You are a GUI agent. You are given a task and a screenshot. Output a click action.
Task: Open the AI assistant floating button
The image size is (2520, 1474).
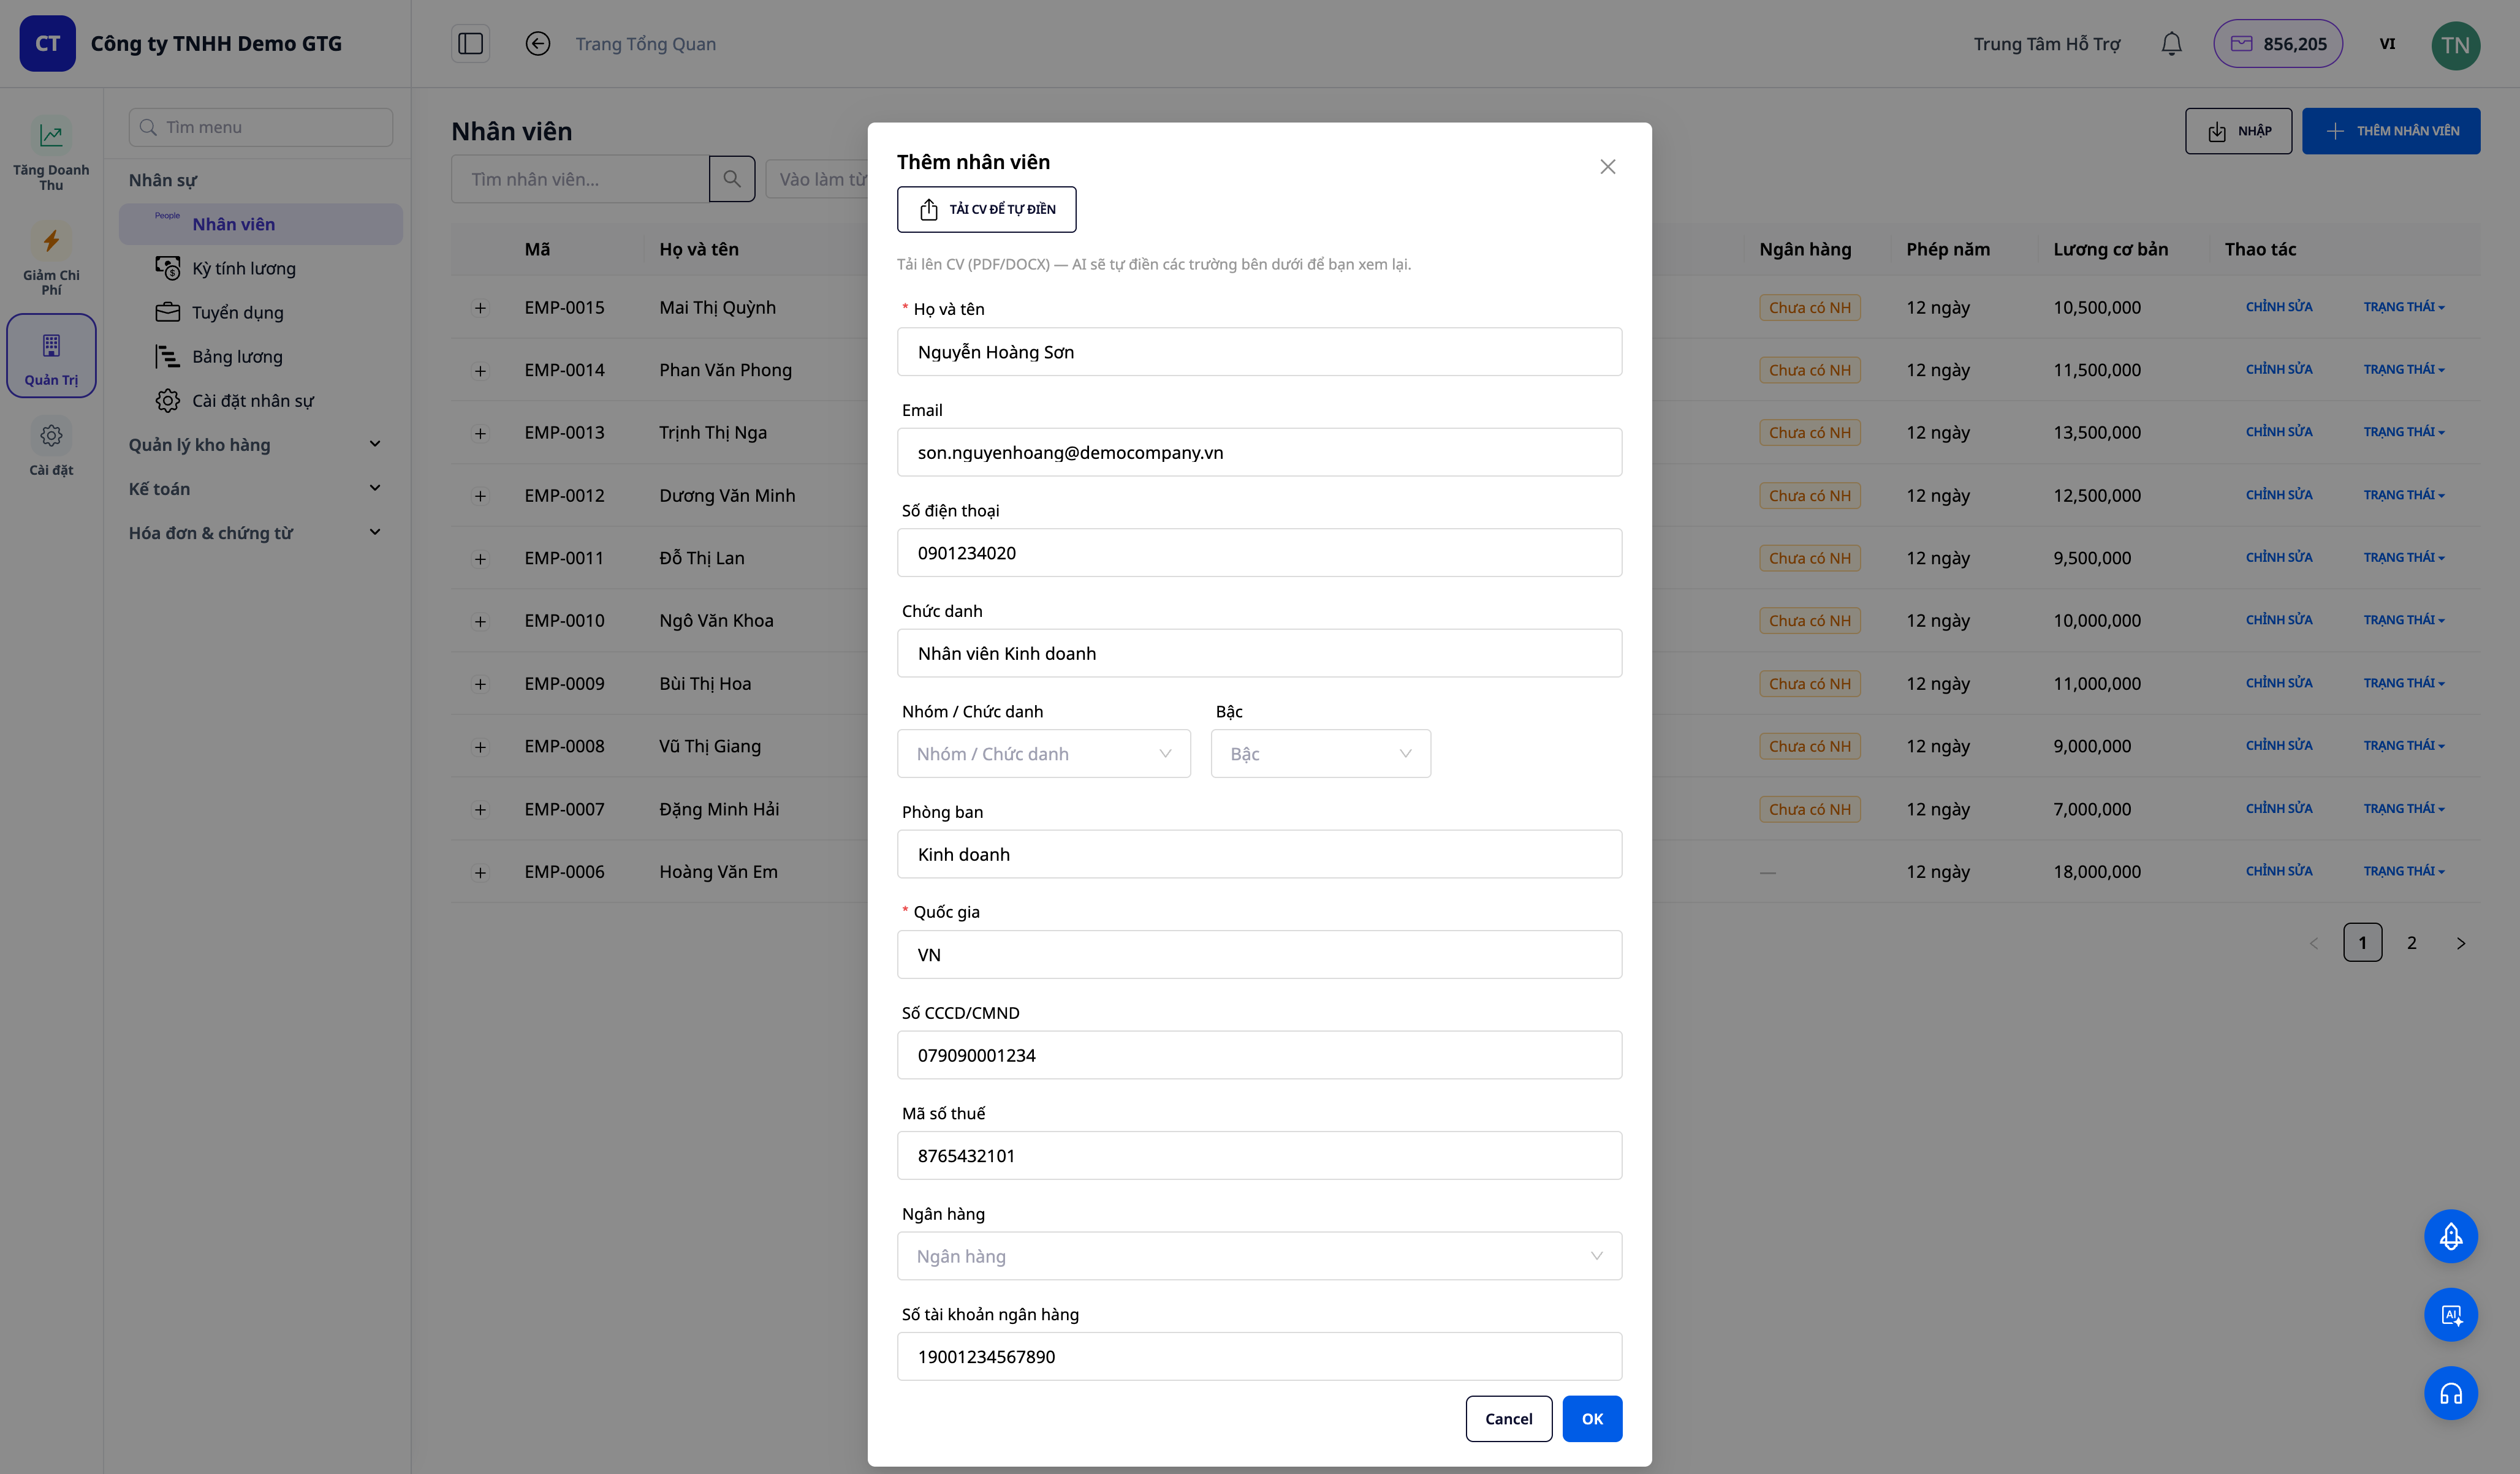[2451, 1315]
